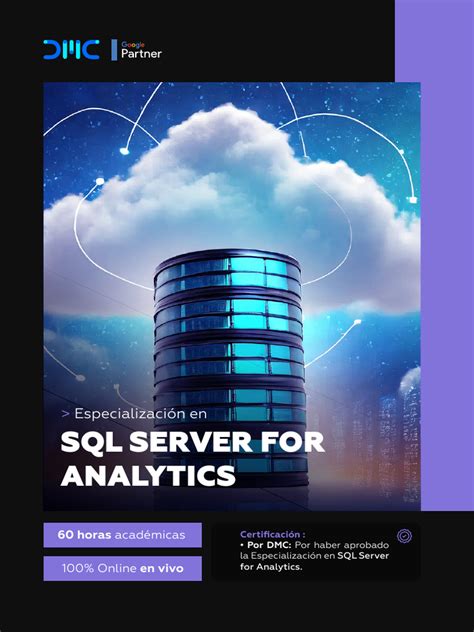Click the certification seal icon

pyautogui.click(x=404, y=536)
